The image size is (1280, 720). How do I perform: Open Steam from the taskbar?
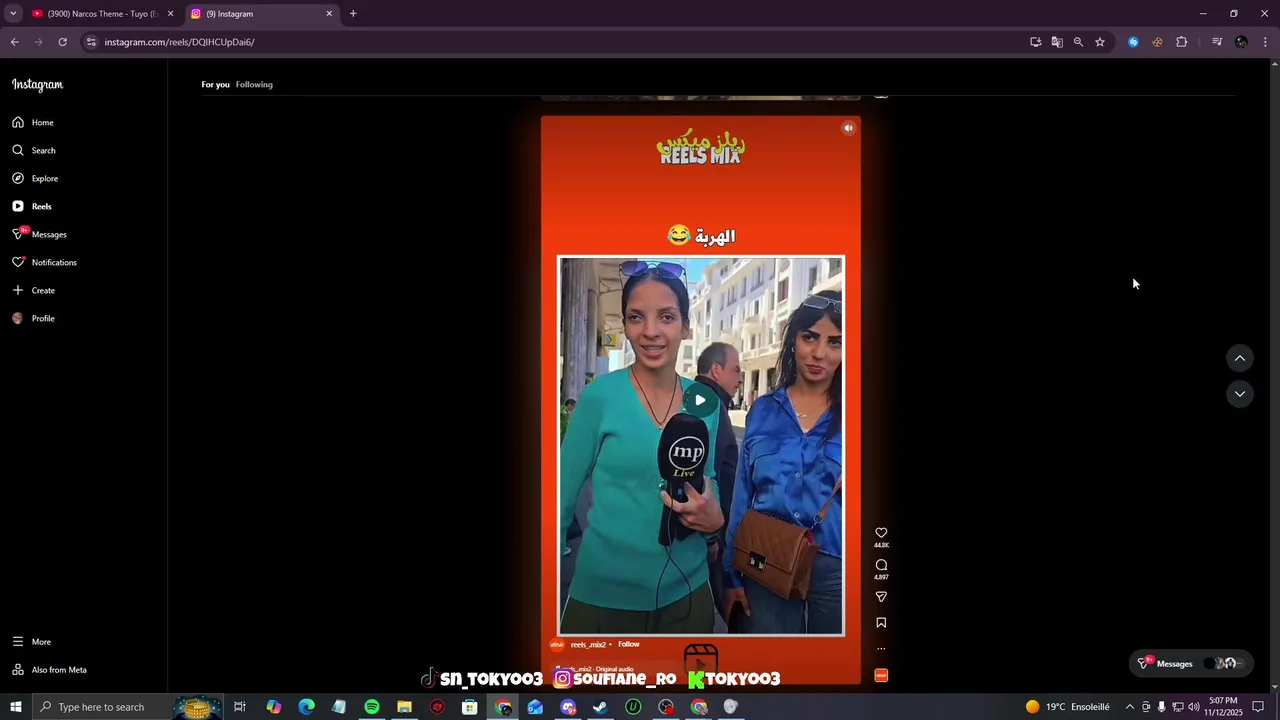point(600,707)
